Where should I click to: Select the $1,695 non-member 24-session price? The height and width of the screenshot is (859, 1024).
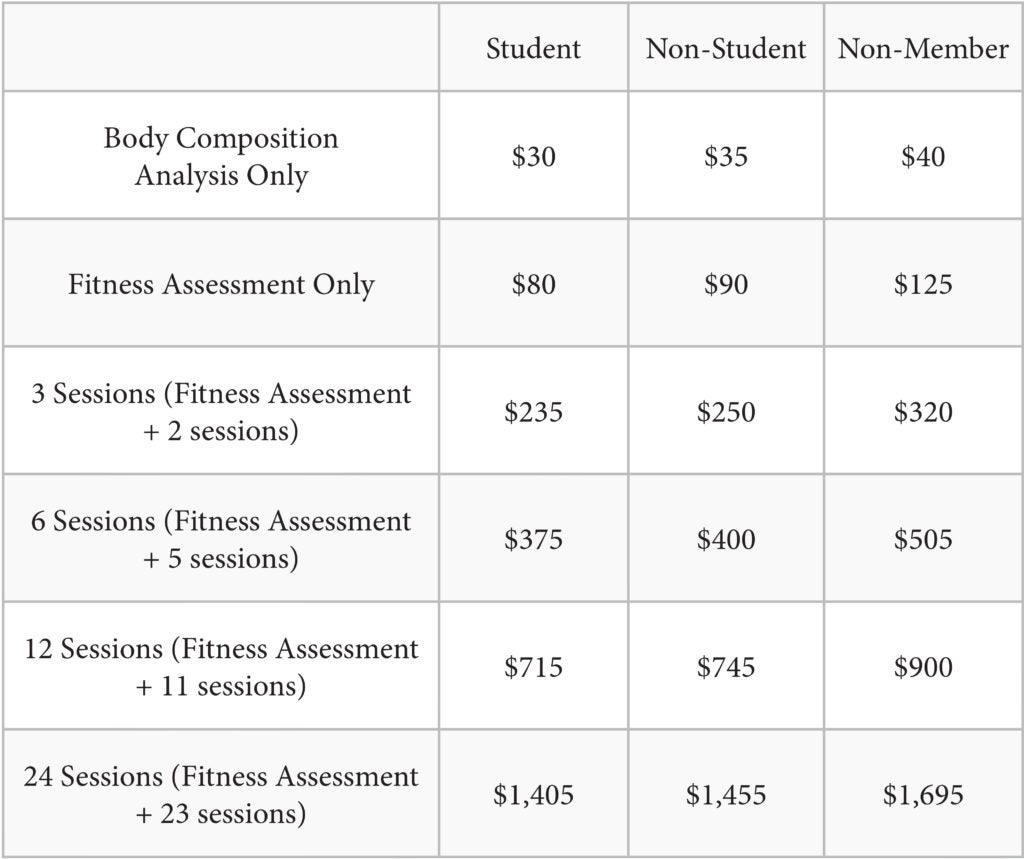coord(923,795)
